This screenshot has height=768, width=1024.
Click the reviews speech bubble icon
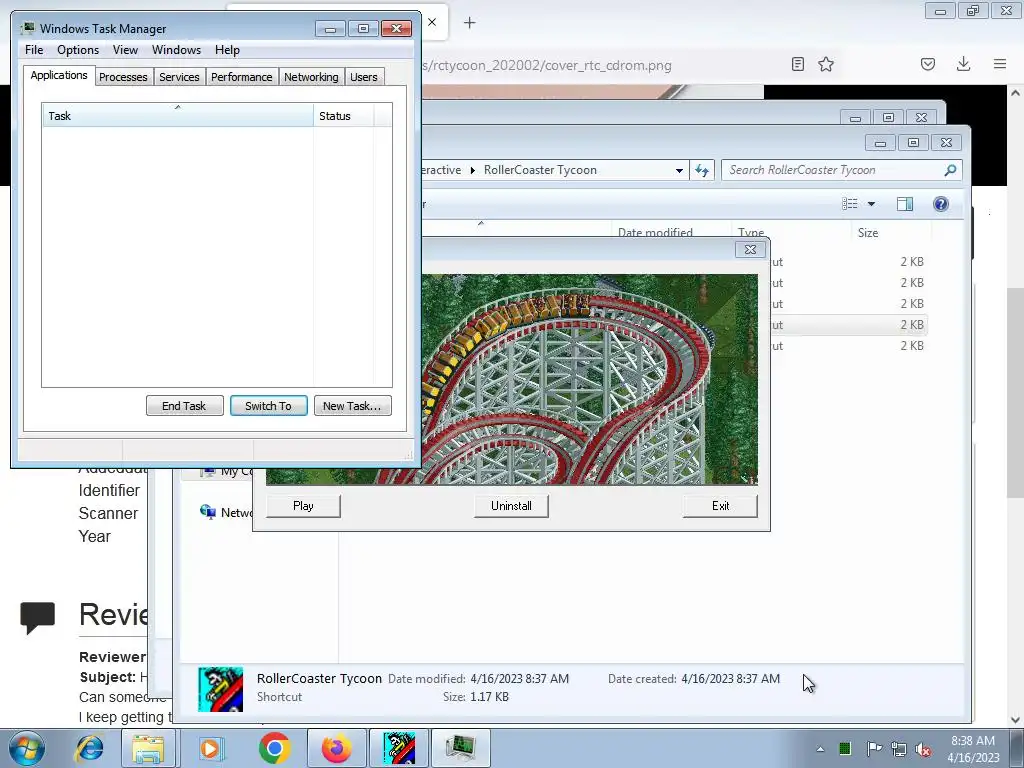click(38, 617)
